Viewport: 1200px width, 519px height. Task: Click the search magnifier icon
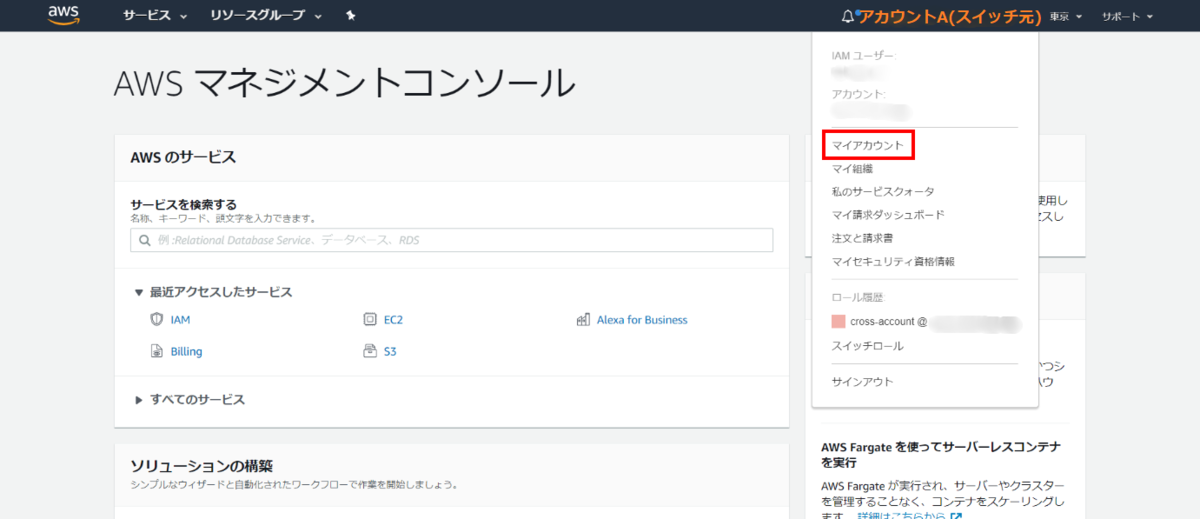tap(146, 240)
